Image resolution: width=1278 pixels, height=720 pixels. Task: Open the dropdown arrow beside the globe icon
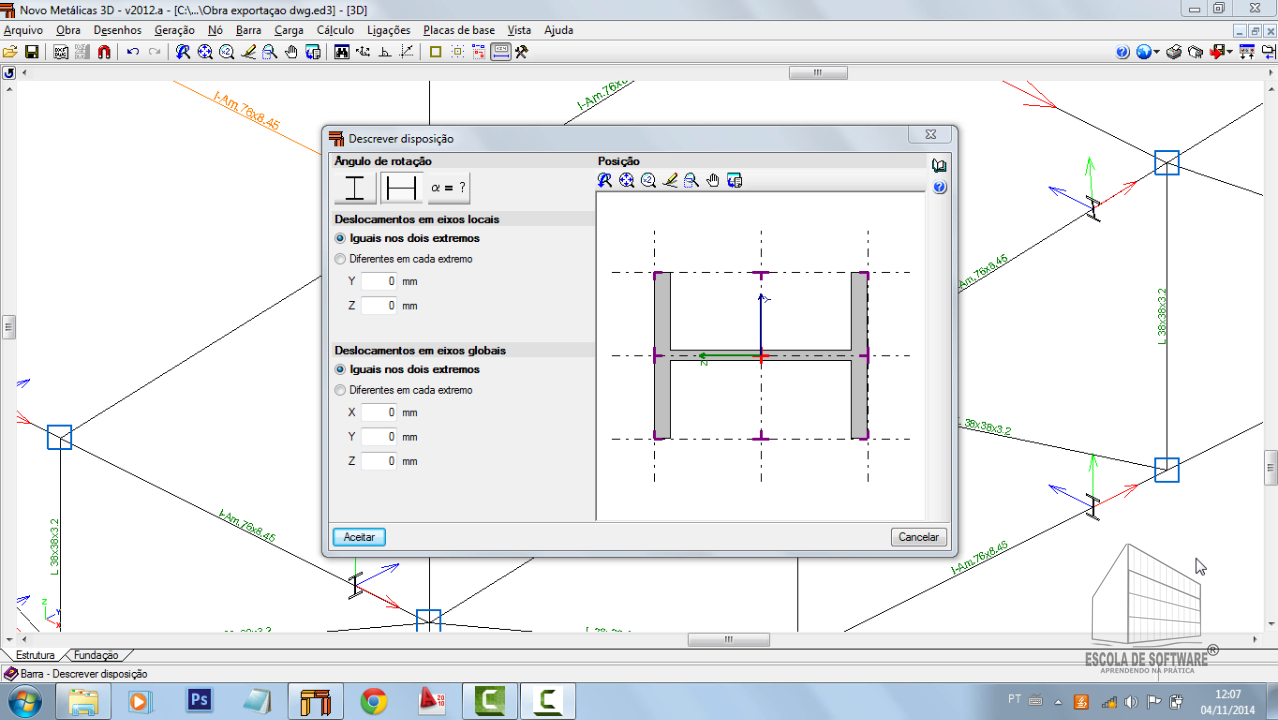[x=1157, y=52]
